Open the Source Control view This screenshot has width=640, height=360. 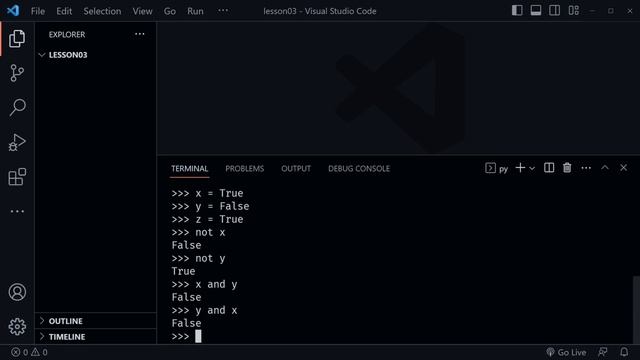(x=17, y=73)
